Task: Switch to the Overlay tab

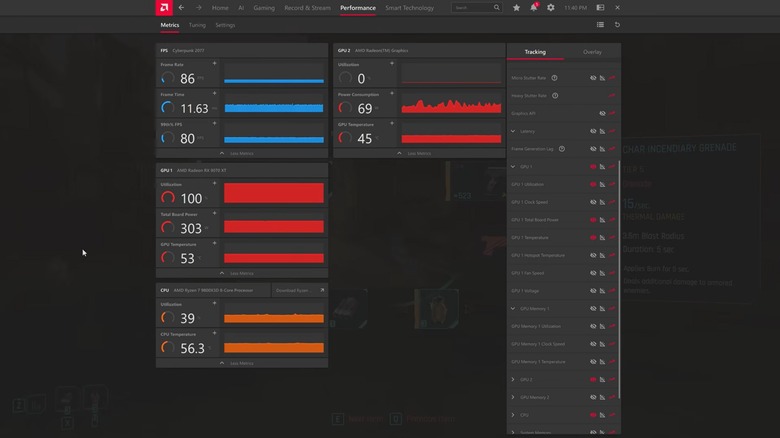Action: (x=592, y=52)
